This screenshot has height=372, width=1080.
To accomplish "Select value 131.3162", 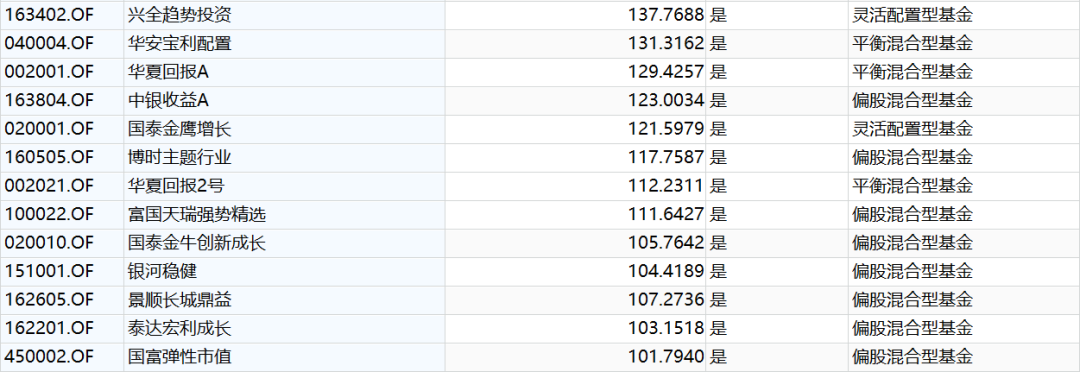I will [666, 44].
